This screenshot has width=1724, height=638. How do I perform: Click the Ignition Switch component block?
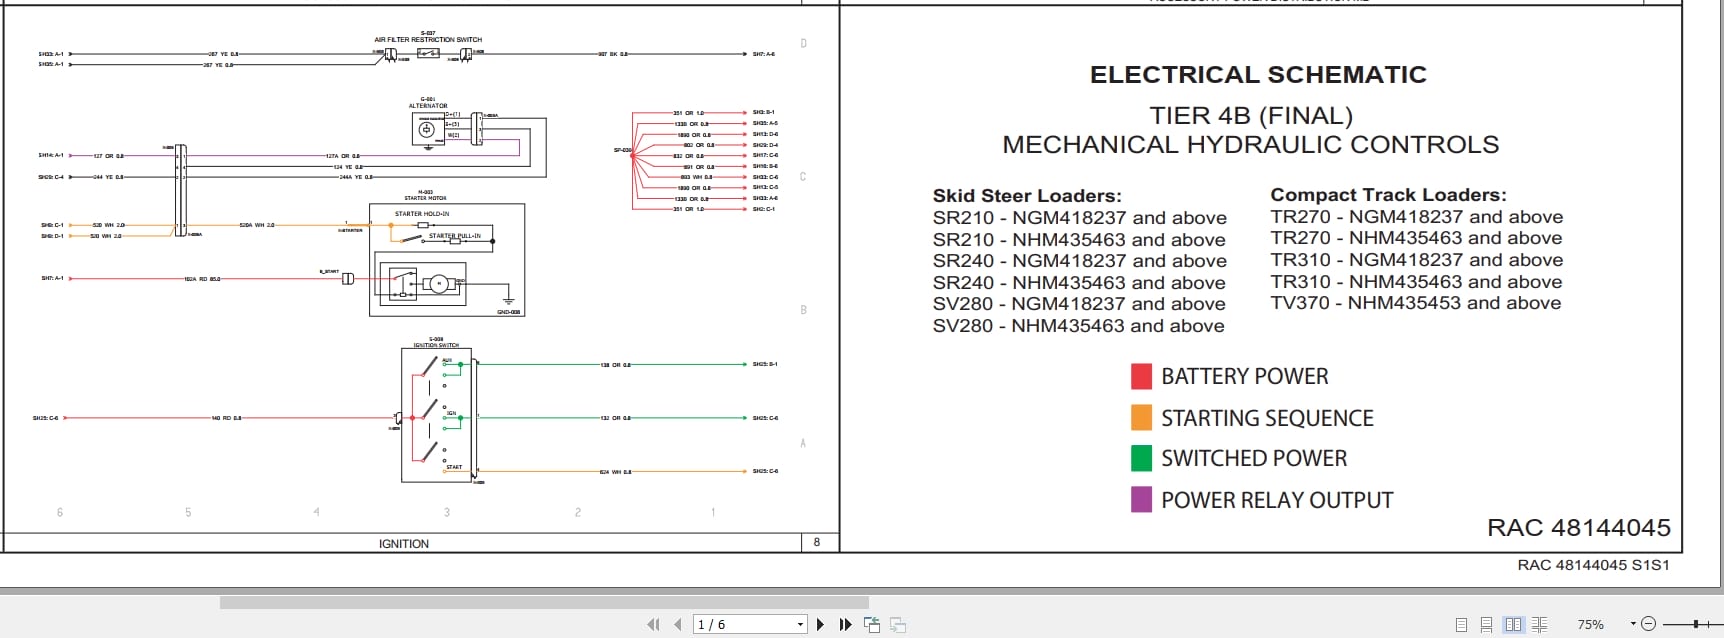[437, 416]
